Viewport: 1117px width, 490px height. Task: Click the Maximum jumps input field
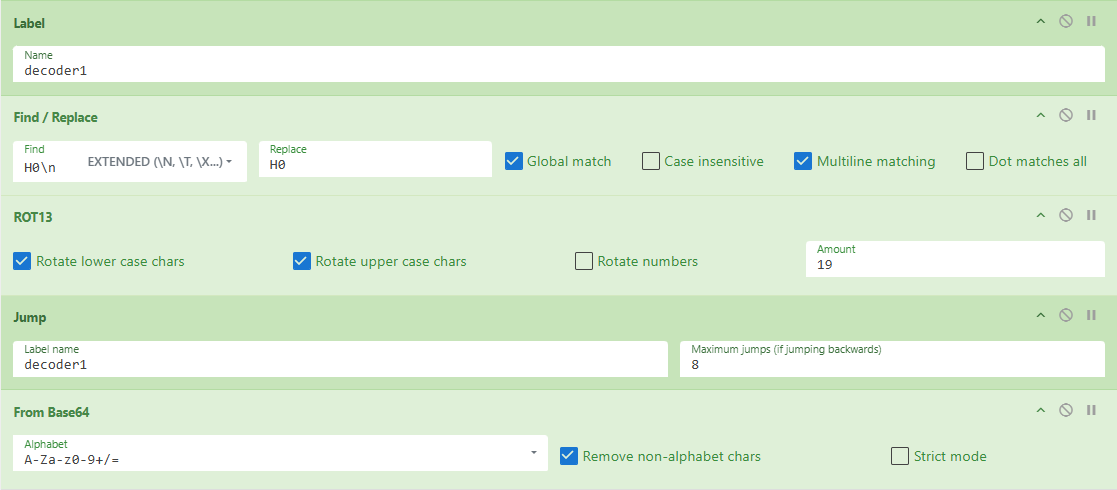(x=891, y=365)
